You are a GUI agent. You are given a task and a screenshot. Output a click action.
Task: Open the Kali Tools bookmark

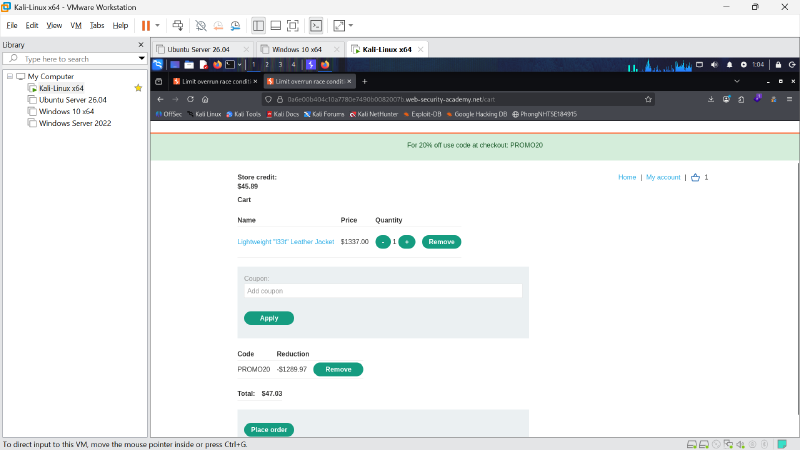point(243,114)
